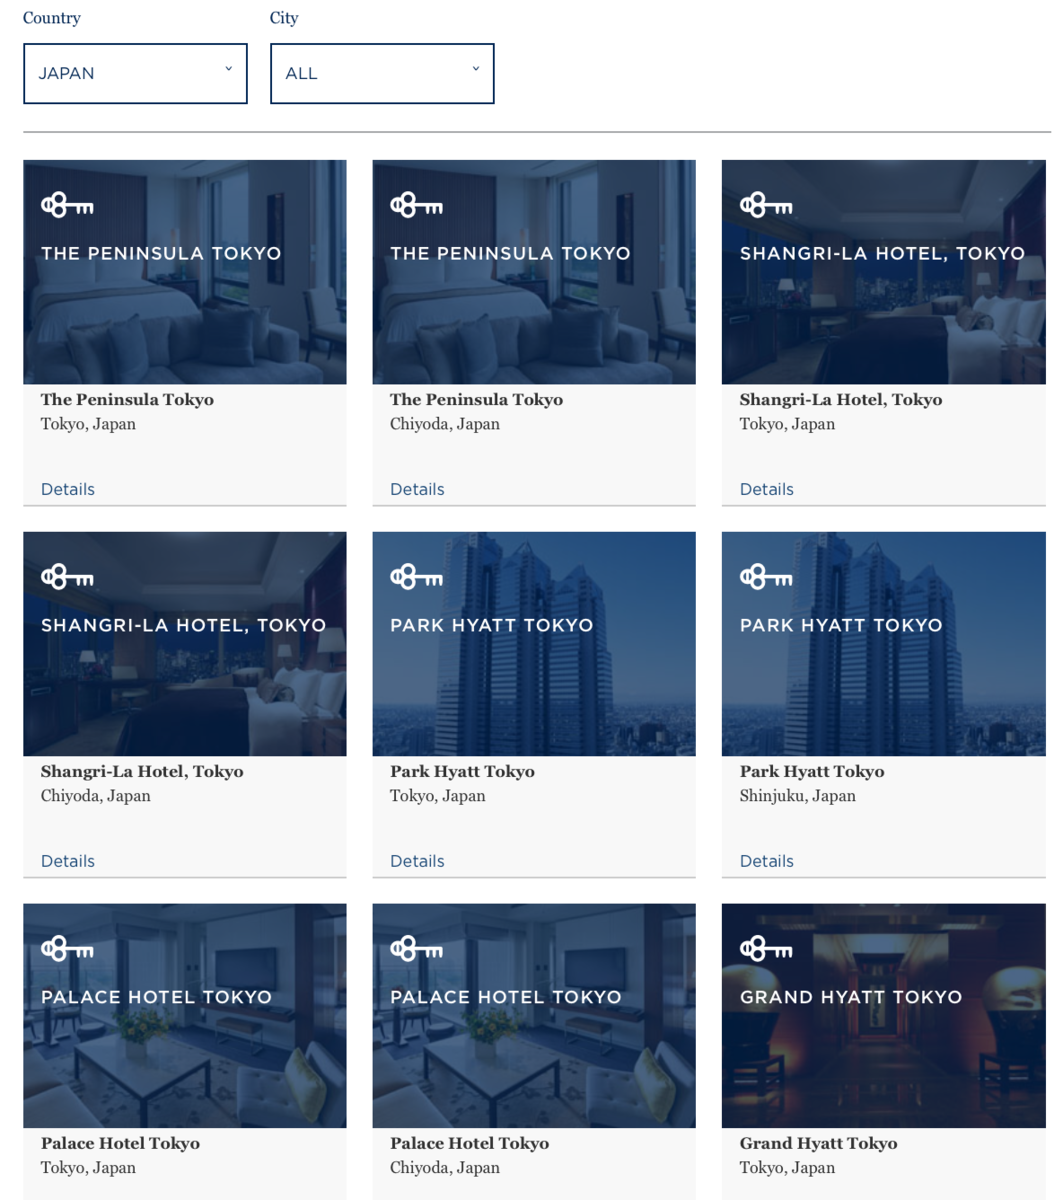The image size is (1063, 1200).
Task: Click the key icon on the Grand Hyatt Tokyo card
Action: (766, 950)
